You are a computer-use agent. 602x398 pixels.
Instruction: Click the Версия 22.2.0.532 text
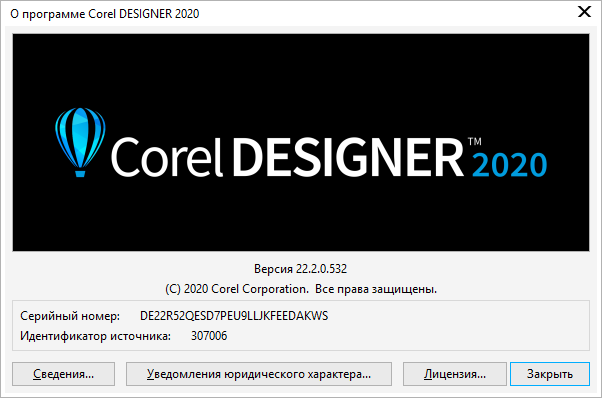tap(300, 269)
